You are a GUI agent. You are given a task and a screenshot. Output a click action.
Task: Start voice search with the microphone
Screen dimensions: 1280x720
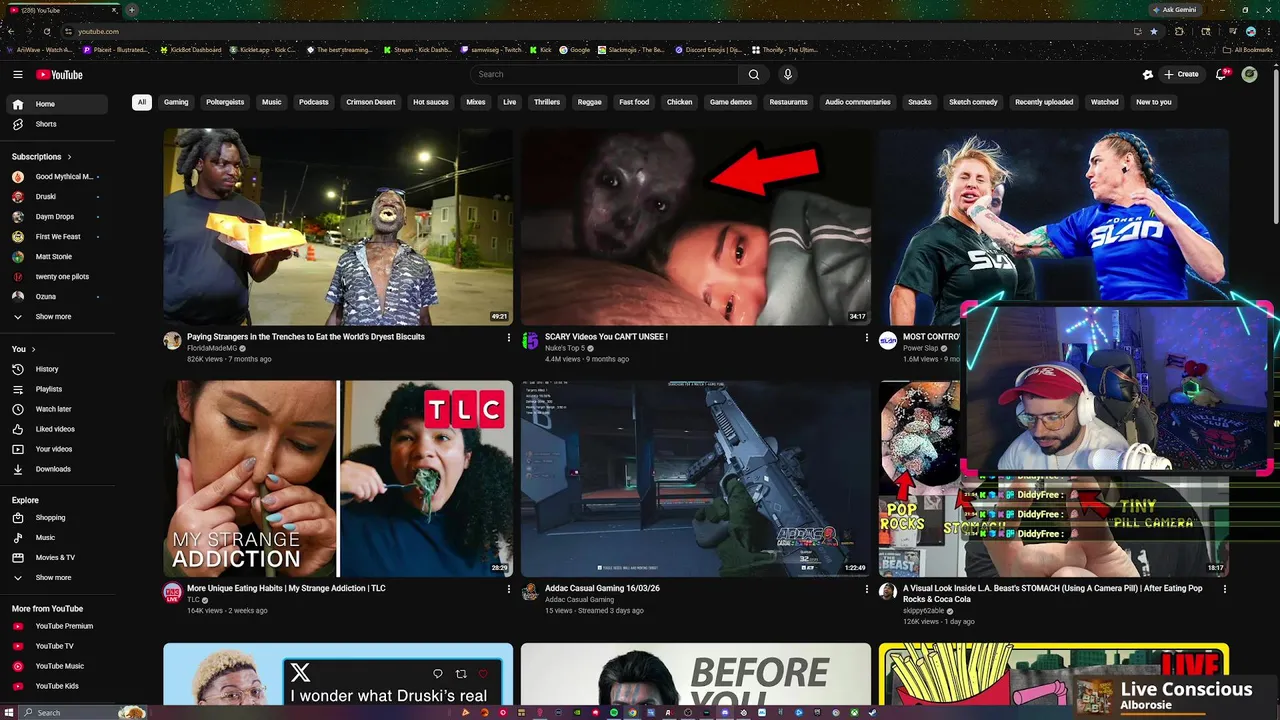[x=788, y=74]
